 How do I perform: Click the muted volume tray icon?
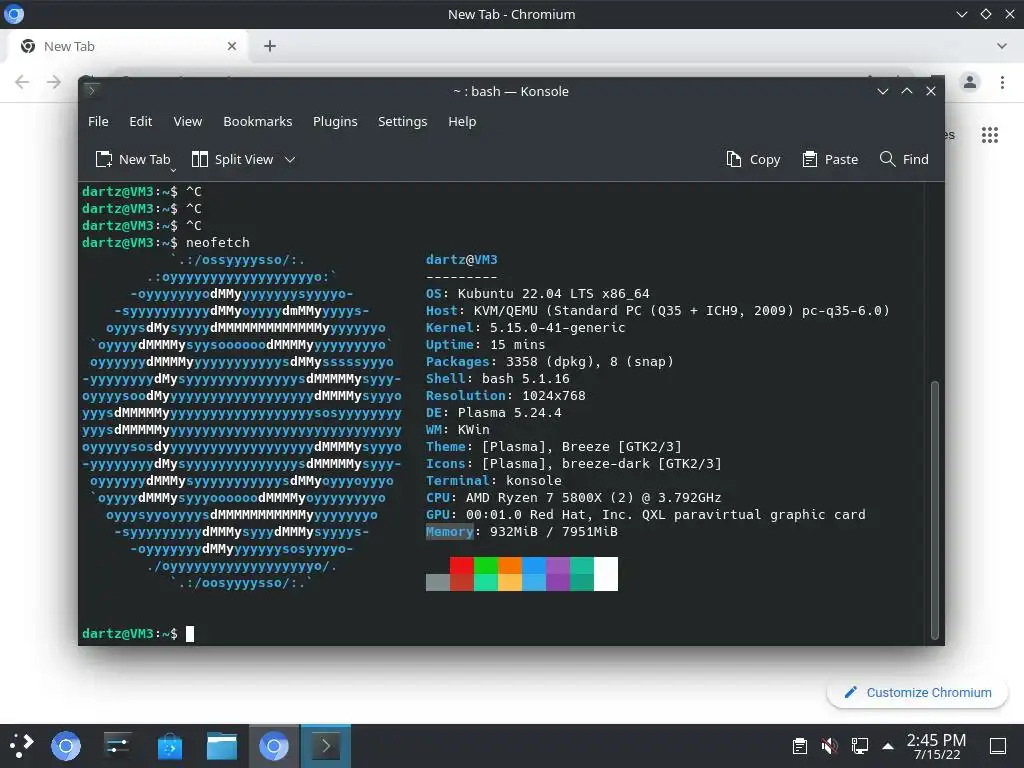click(829, 746)
